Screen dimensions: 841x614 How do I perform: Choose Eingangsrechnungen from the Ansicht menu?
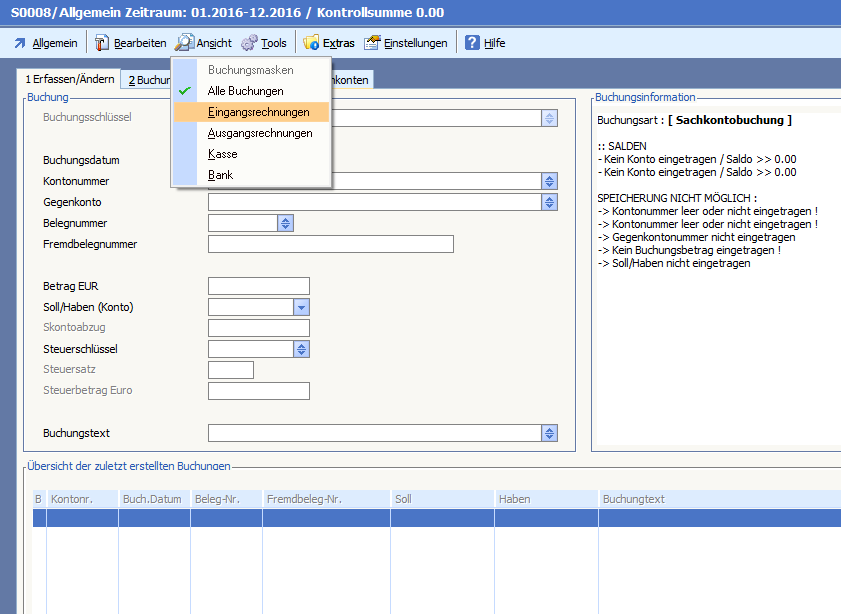258,112
